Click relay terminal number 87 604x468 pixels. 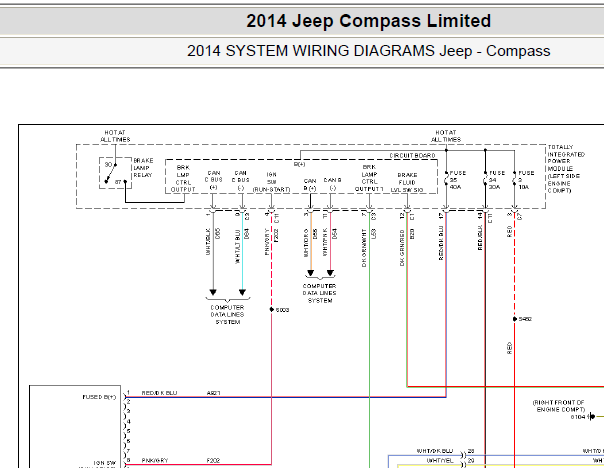118,182
